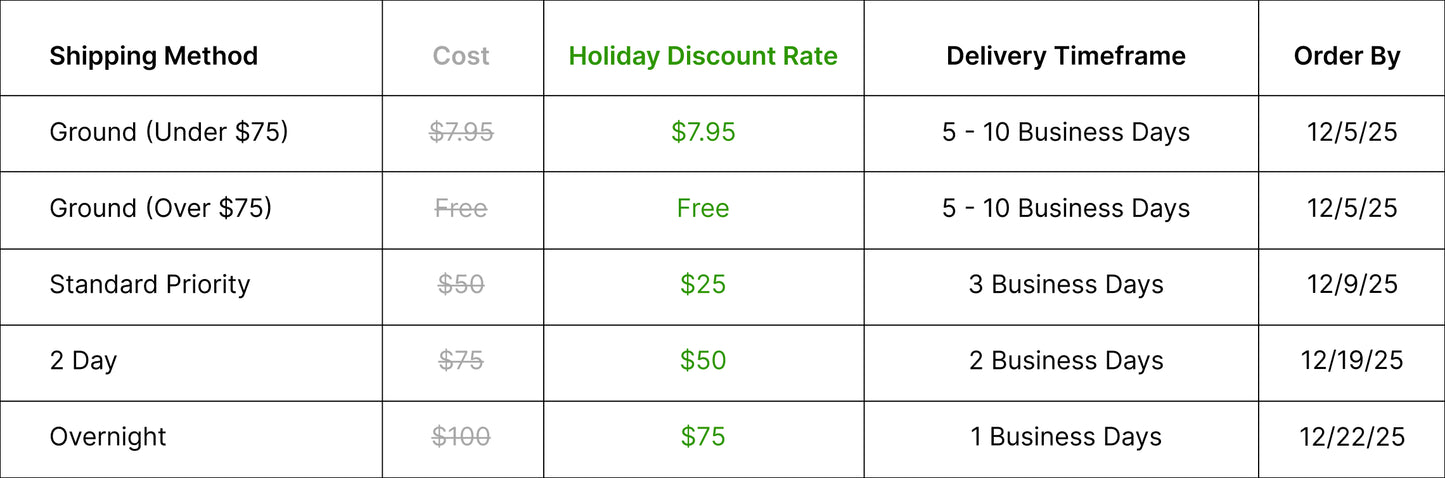This screenshot has height=478, width=1445.
Task: Click the Ground (Over $75) row label
Action: pyautogui.click(x=160, y=208)
